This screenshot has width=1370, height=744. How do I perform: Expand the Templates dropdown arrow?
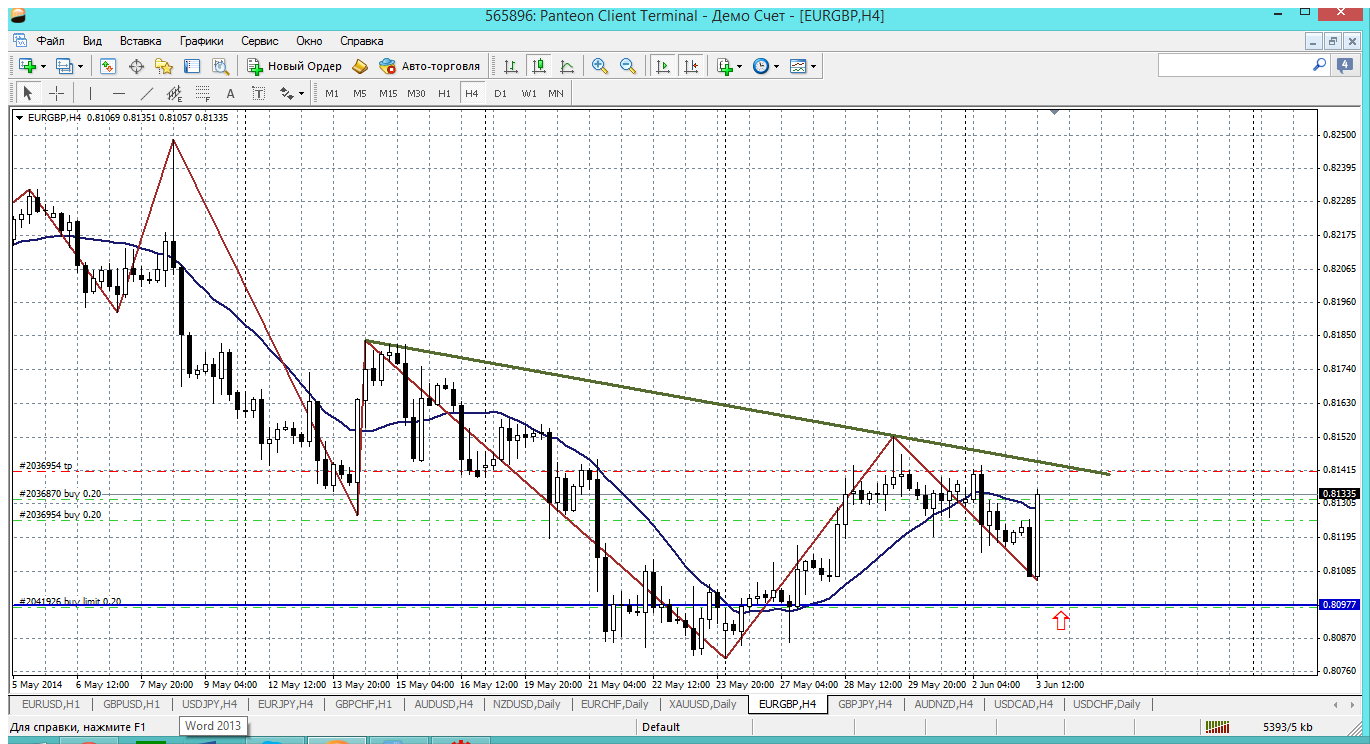pyautogui.click(x=814, y=66)
